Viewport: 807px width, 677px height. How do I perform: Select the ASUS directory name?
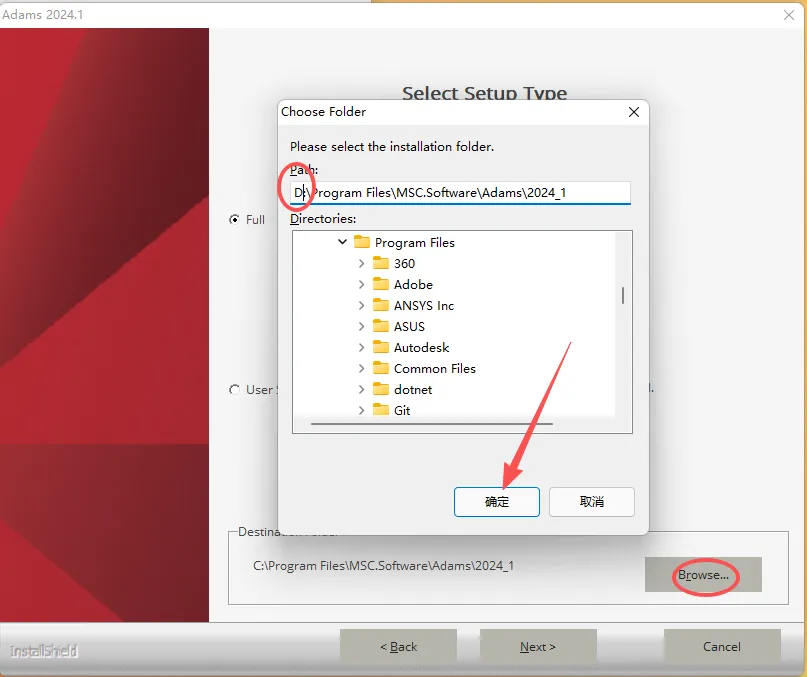pyautogui.click(x=409, y=327)
